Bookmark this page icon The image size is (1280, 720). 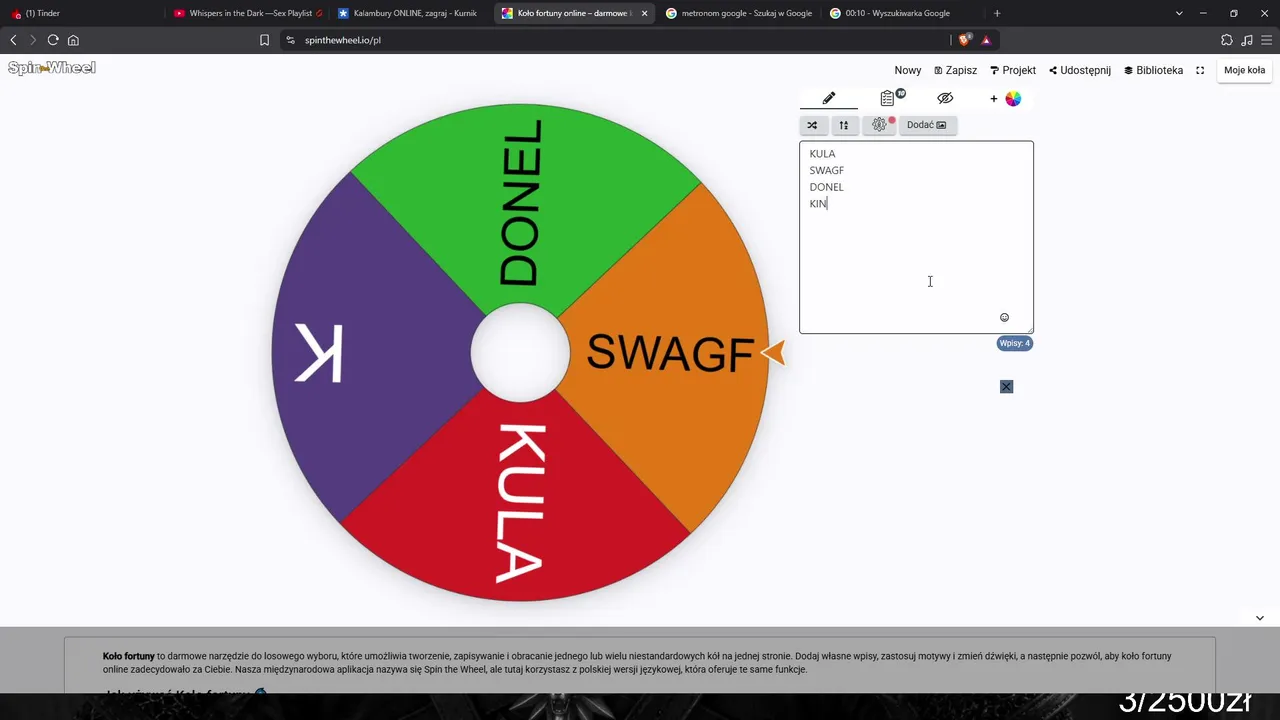point(264,40)
